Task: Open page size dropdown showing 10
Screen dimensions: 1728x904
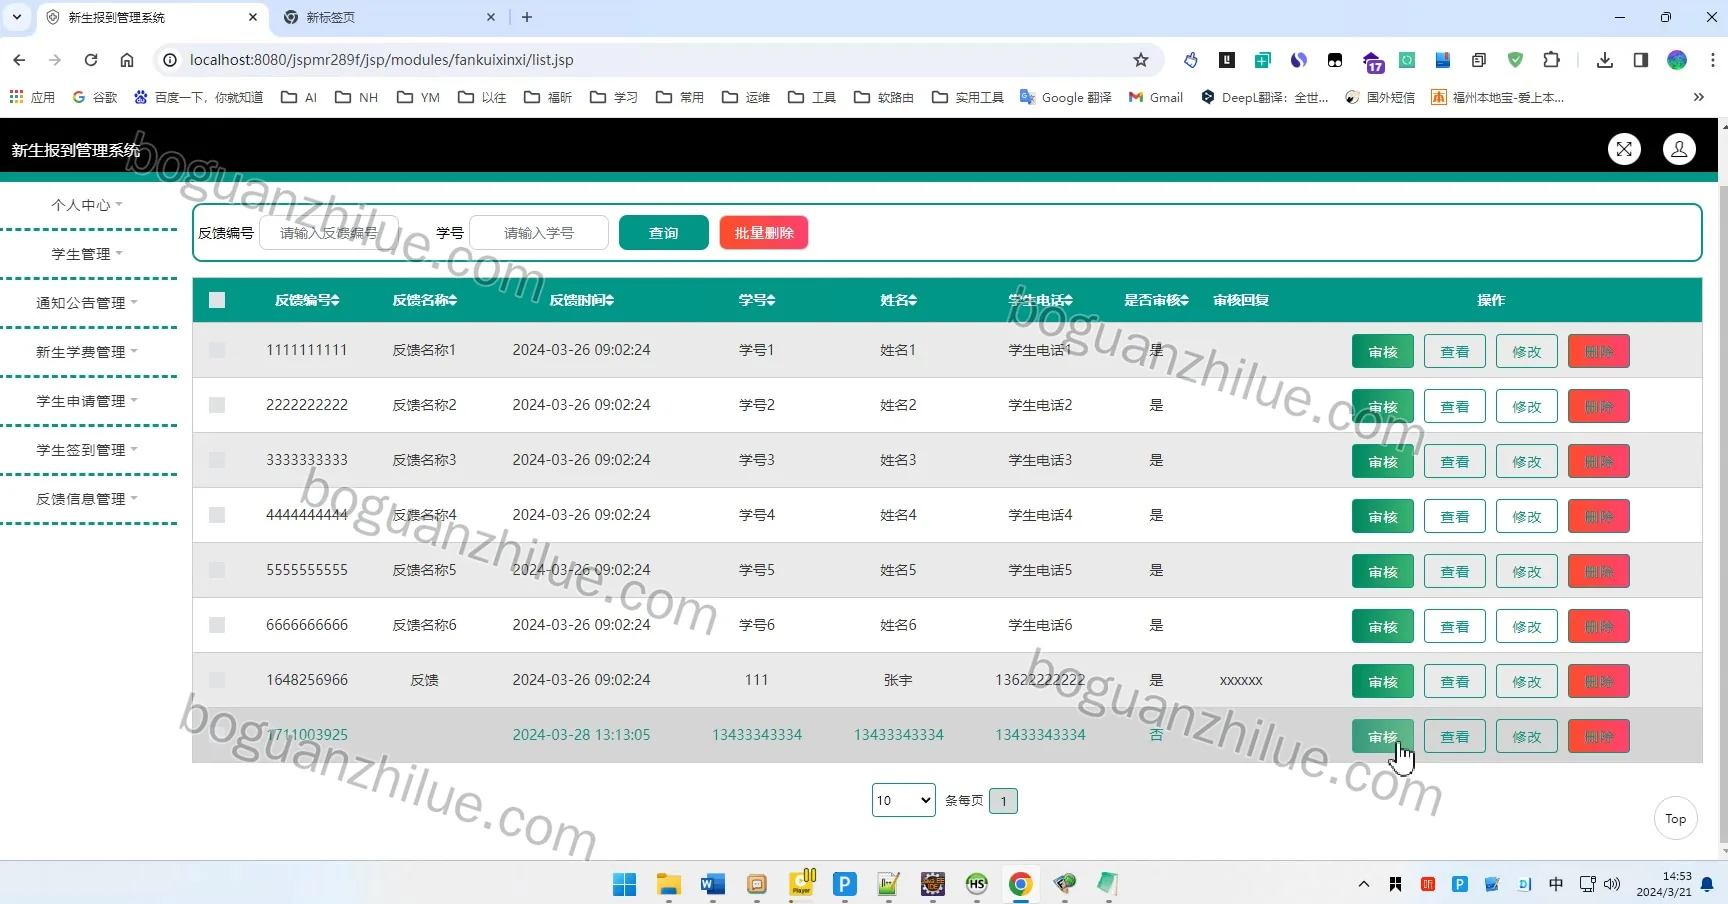Action: 904,800
